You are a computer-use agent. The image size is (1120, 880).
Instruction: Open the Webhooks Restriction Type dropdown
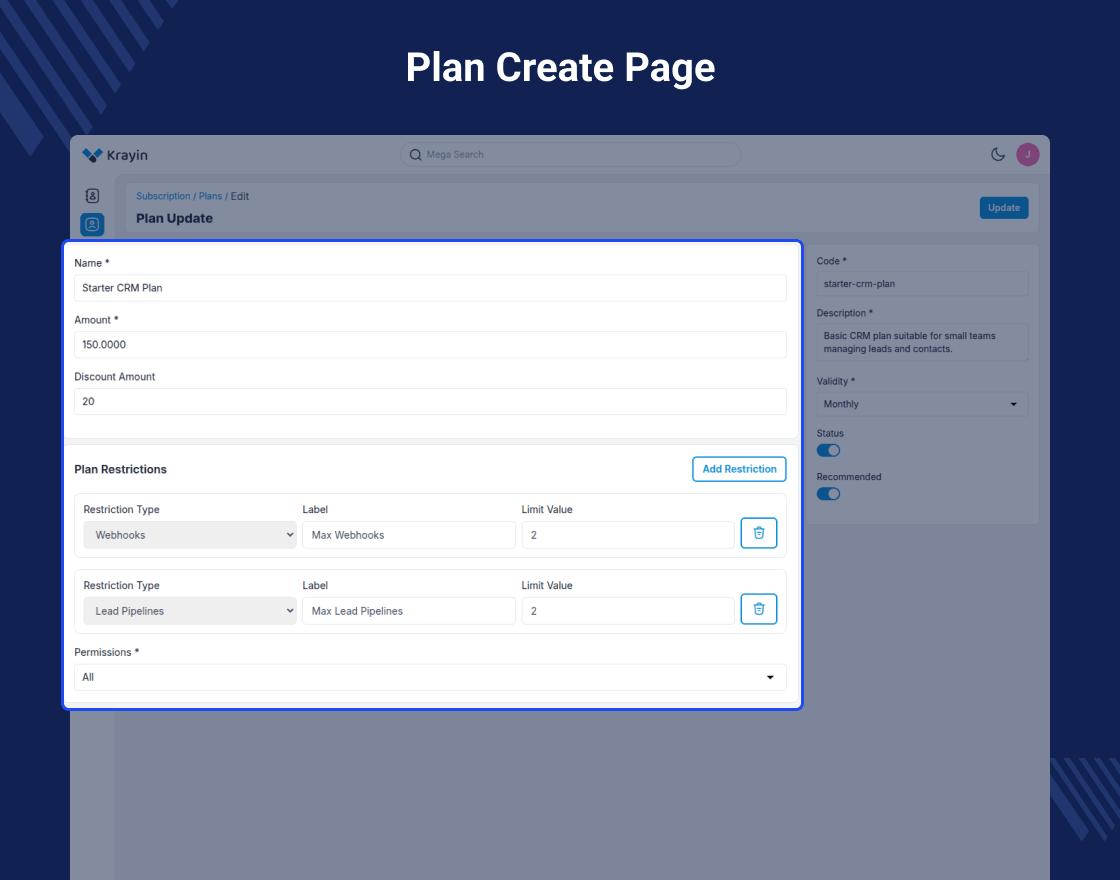[190, 535]
